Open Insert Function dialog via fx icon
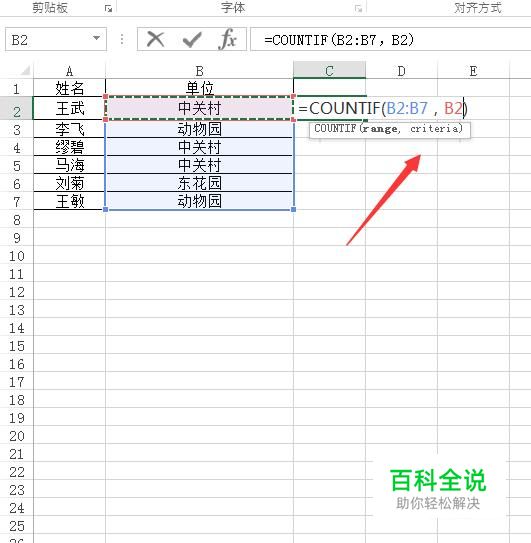 point(228,39)
